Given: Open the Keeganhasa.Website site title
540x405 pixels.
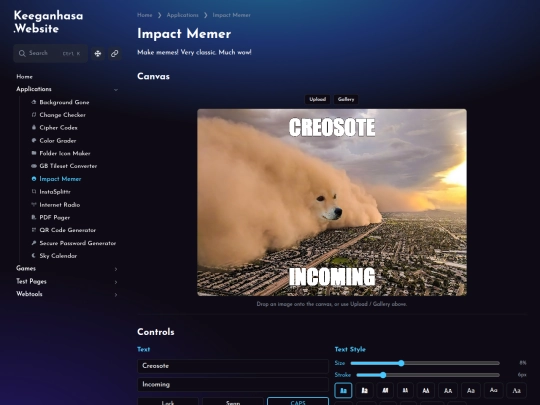Looking at the screenshot, I should pyautogui.click(x=48, y=22).
